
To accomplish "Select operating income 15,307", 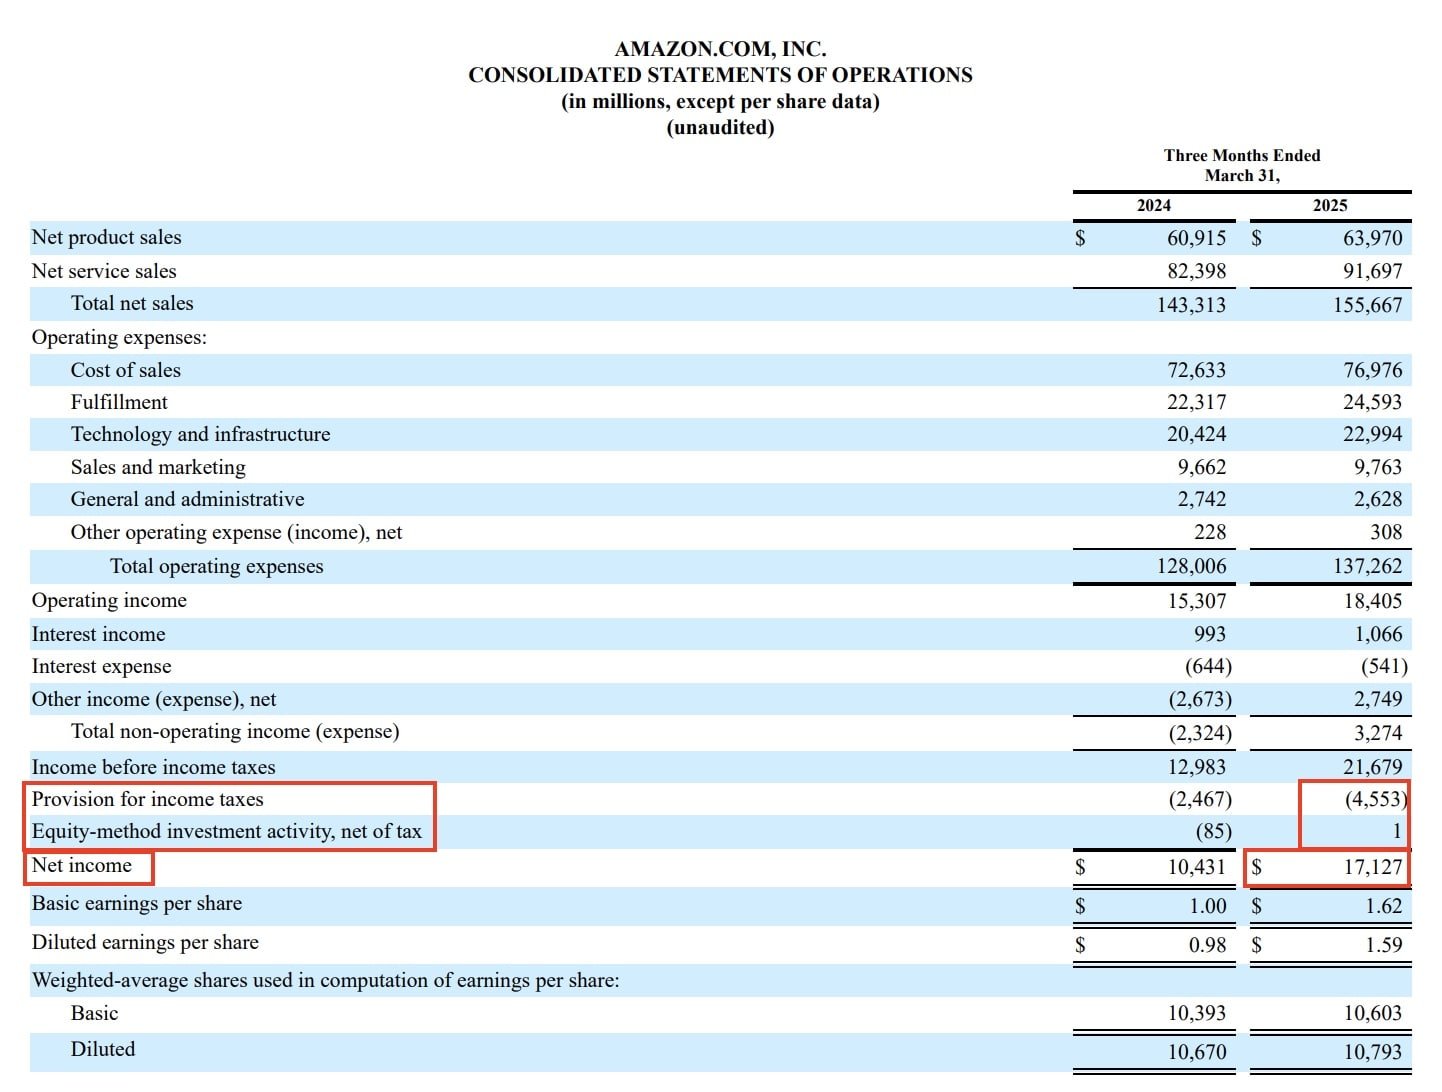I will coord(1196,601).
